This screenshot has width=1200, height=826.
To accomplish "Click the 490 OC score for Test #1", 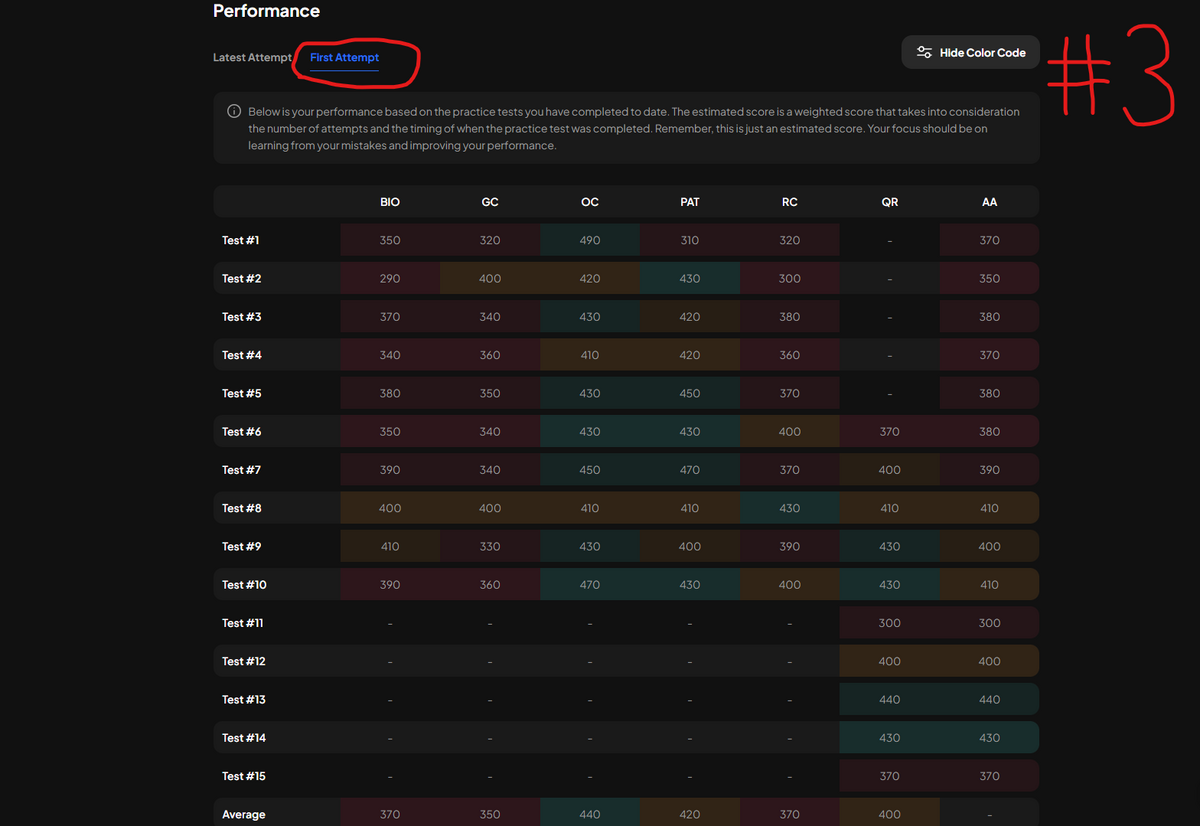I will (x=590, y=241).
